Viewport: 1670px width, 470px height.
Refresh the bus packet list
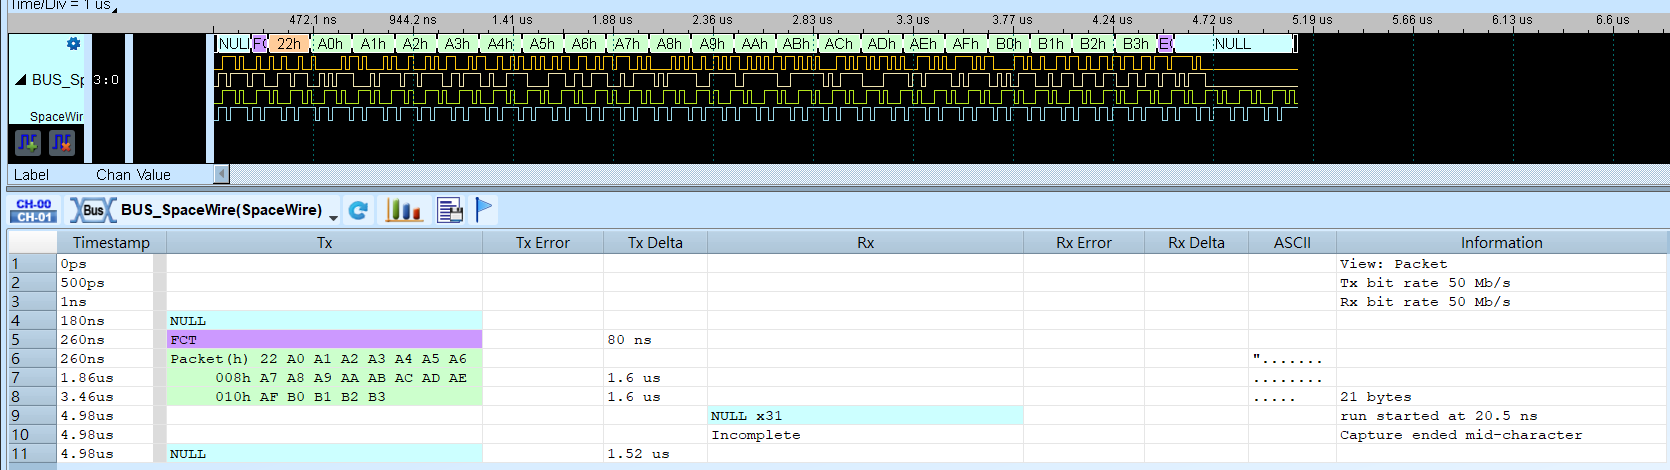tap(359, 210)
